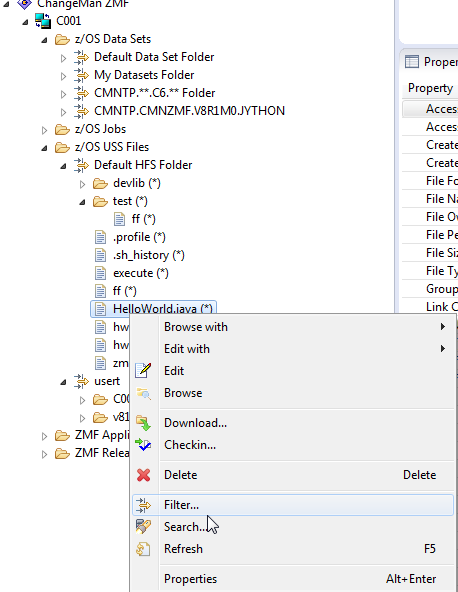
Task: Choose Browse from the context menu
Action: pos(293,393)
